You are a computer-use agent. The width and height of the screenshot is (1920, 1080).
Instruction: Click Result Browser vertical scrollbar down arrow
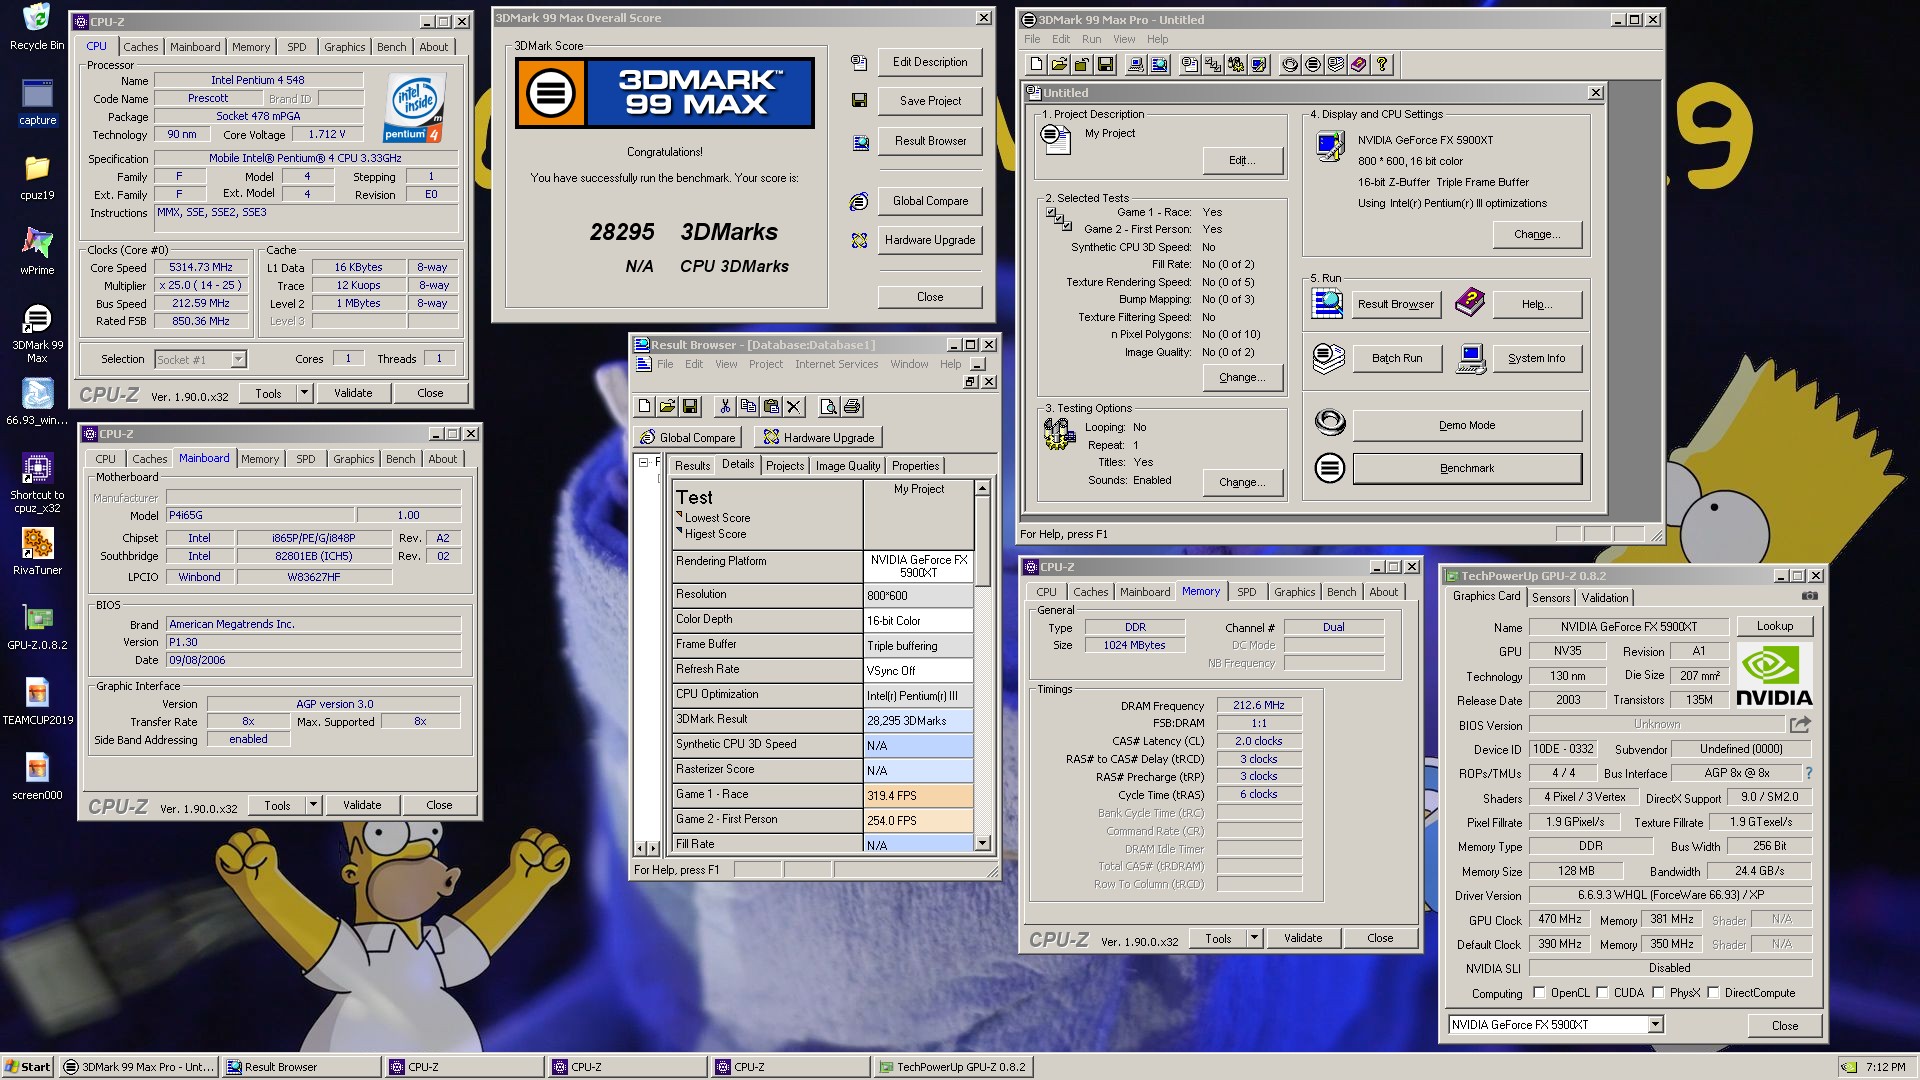(983, 843)
